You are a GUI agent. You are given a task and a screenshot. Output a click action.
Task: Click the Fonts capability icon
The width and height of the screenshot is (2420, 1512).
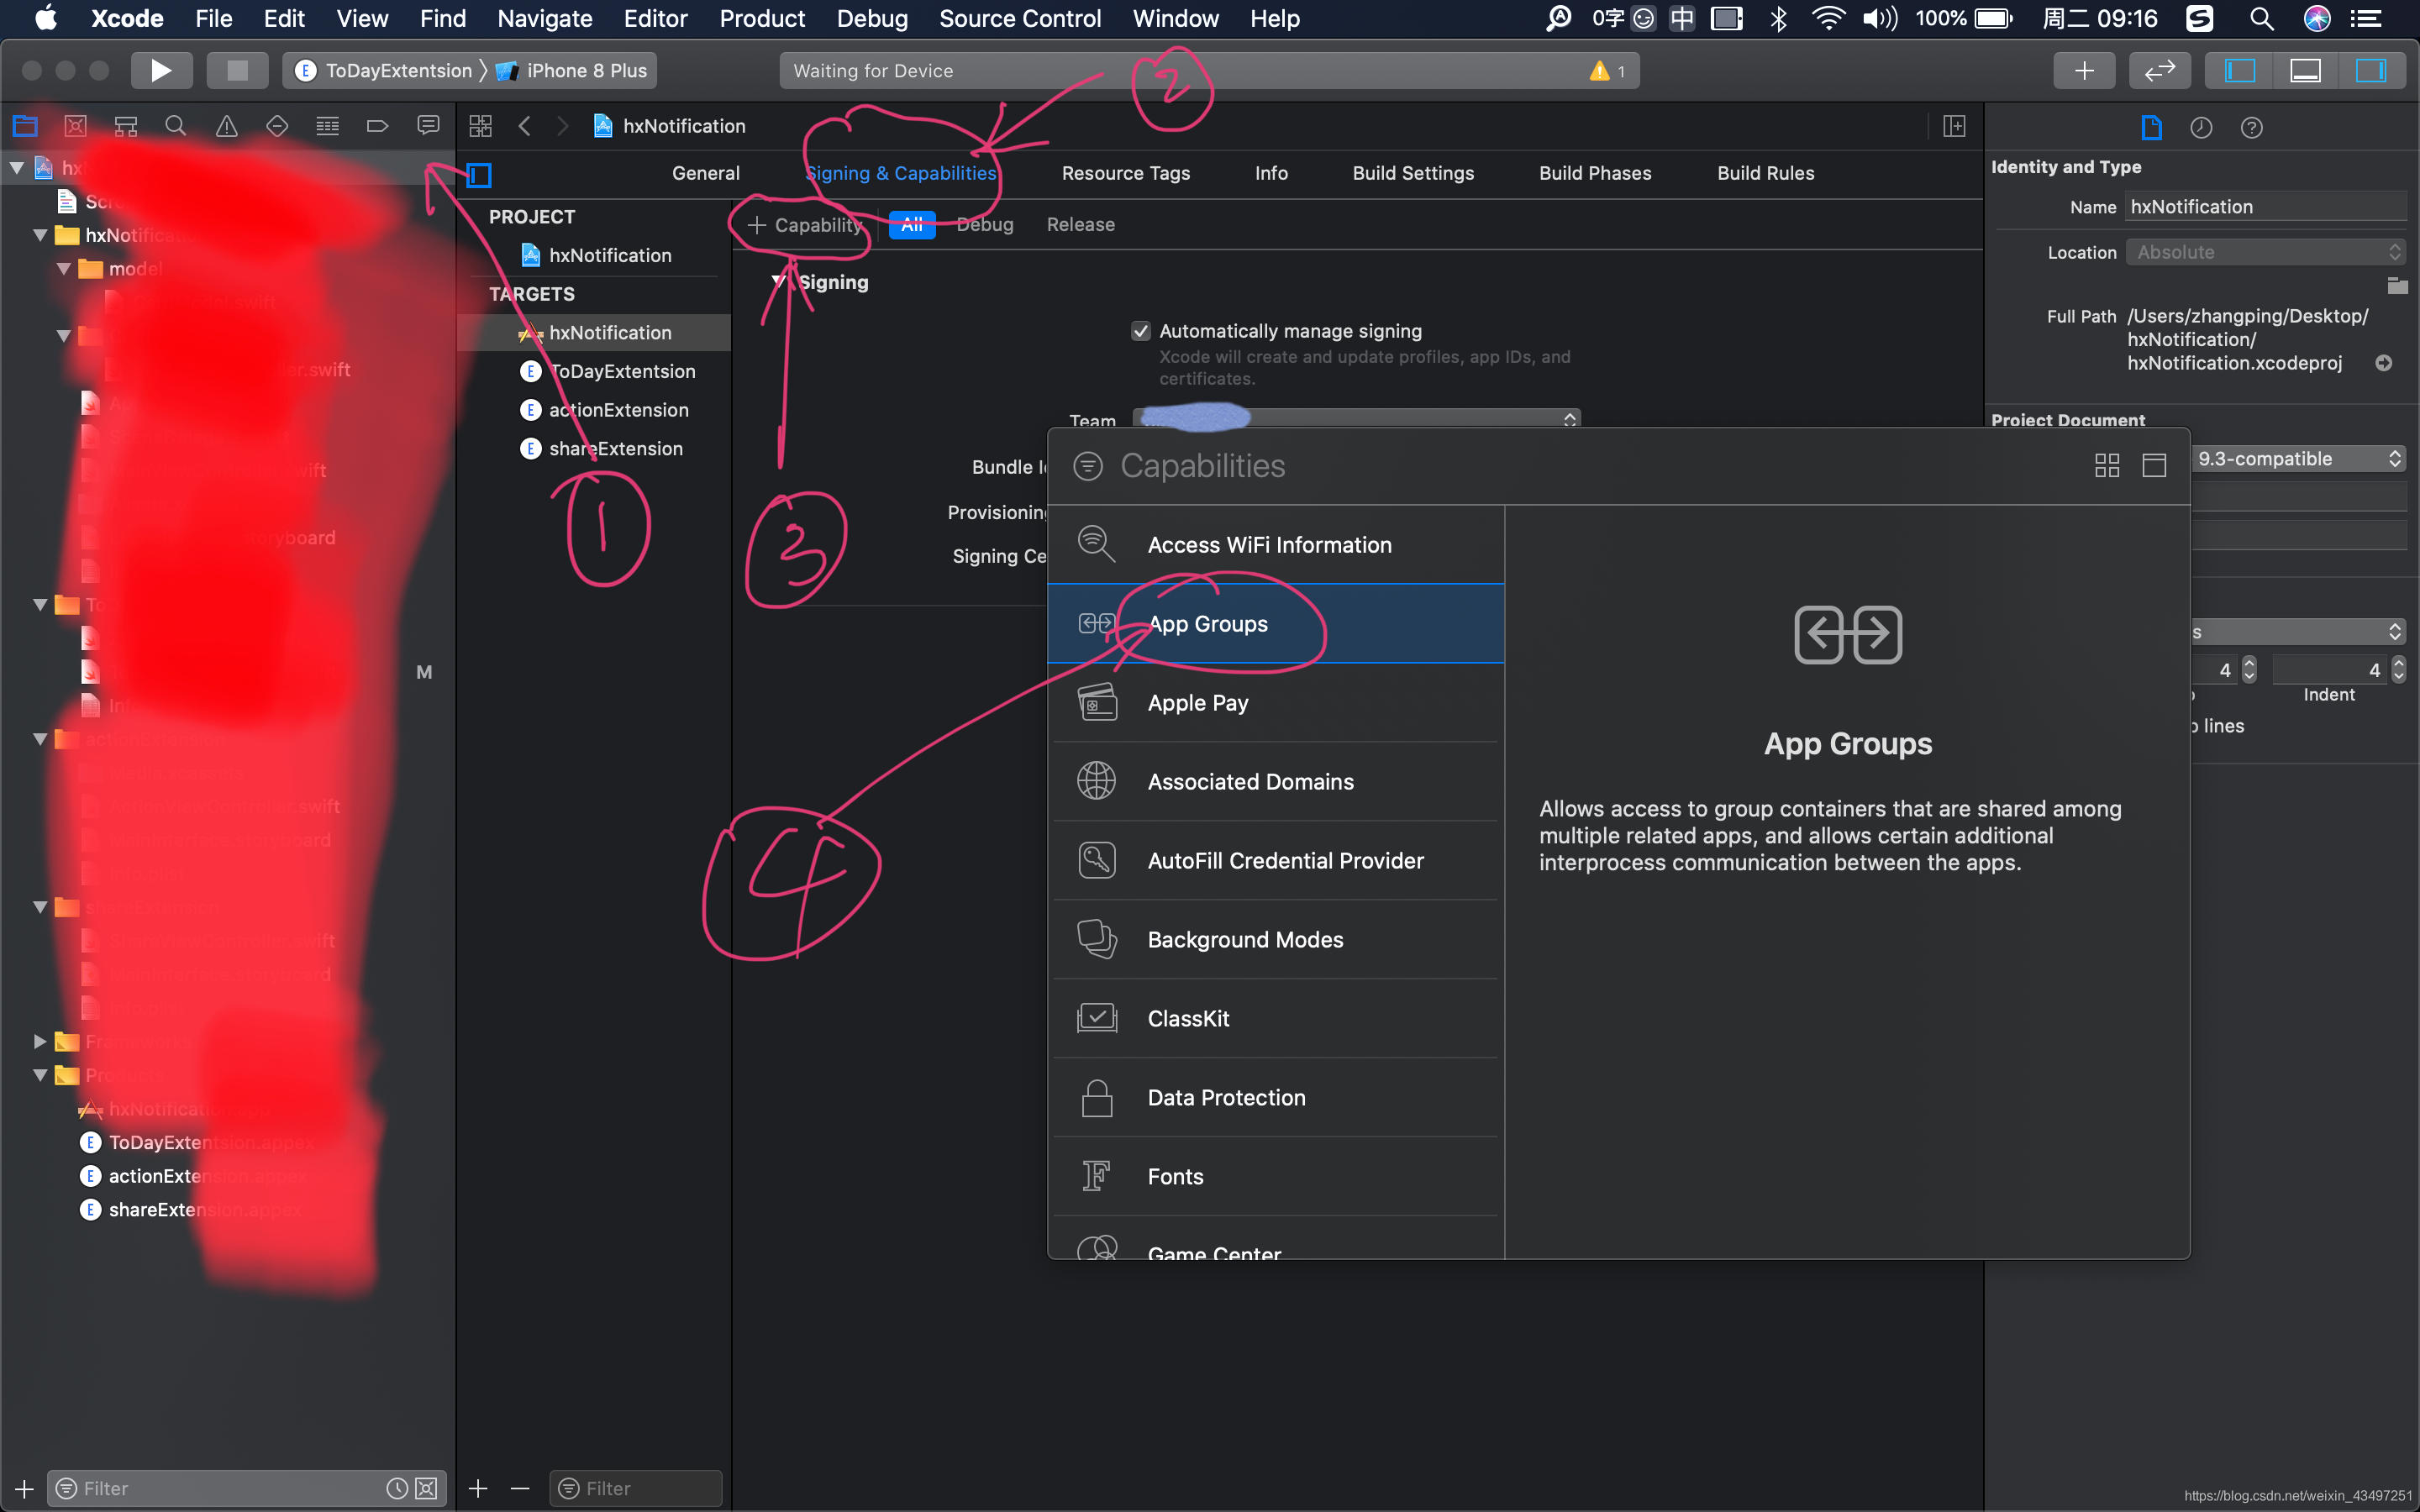[x=1096, y=1176]
